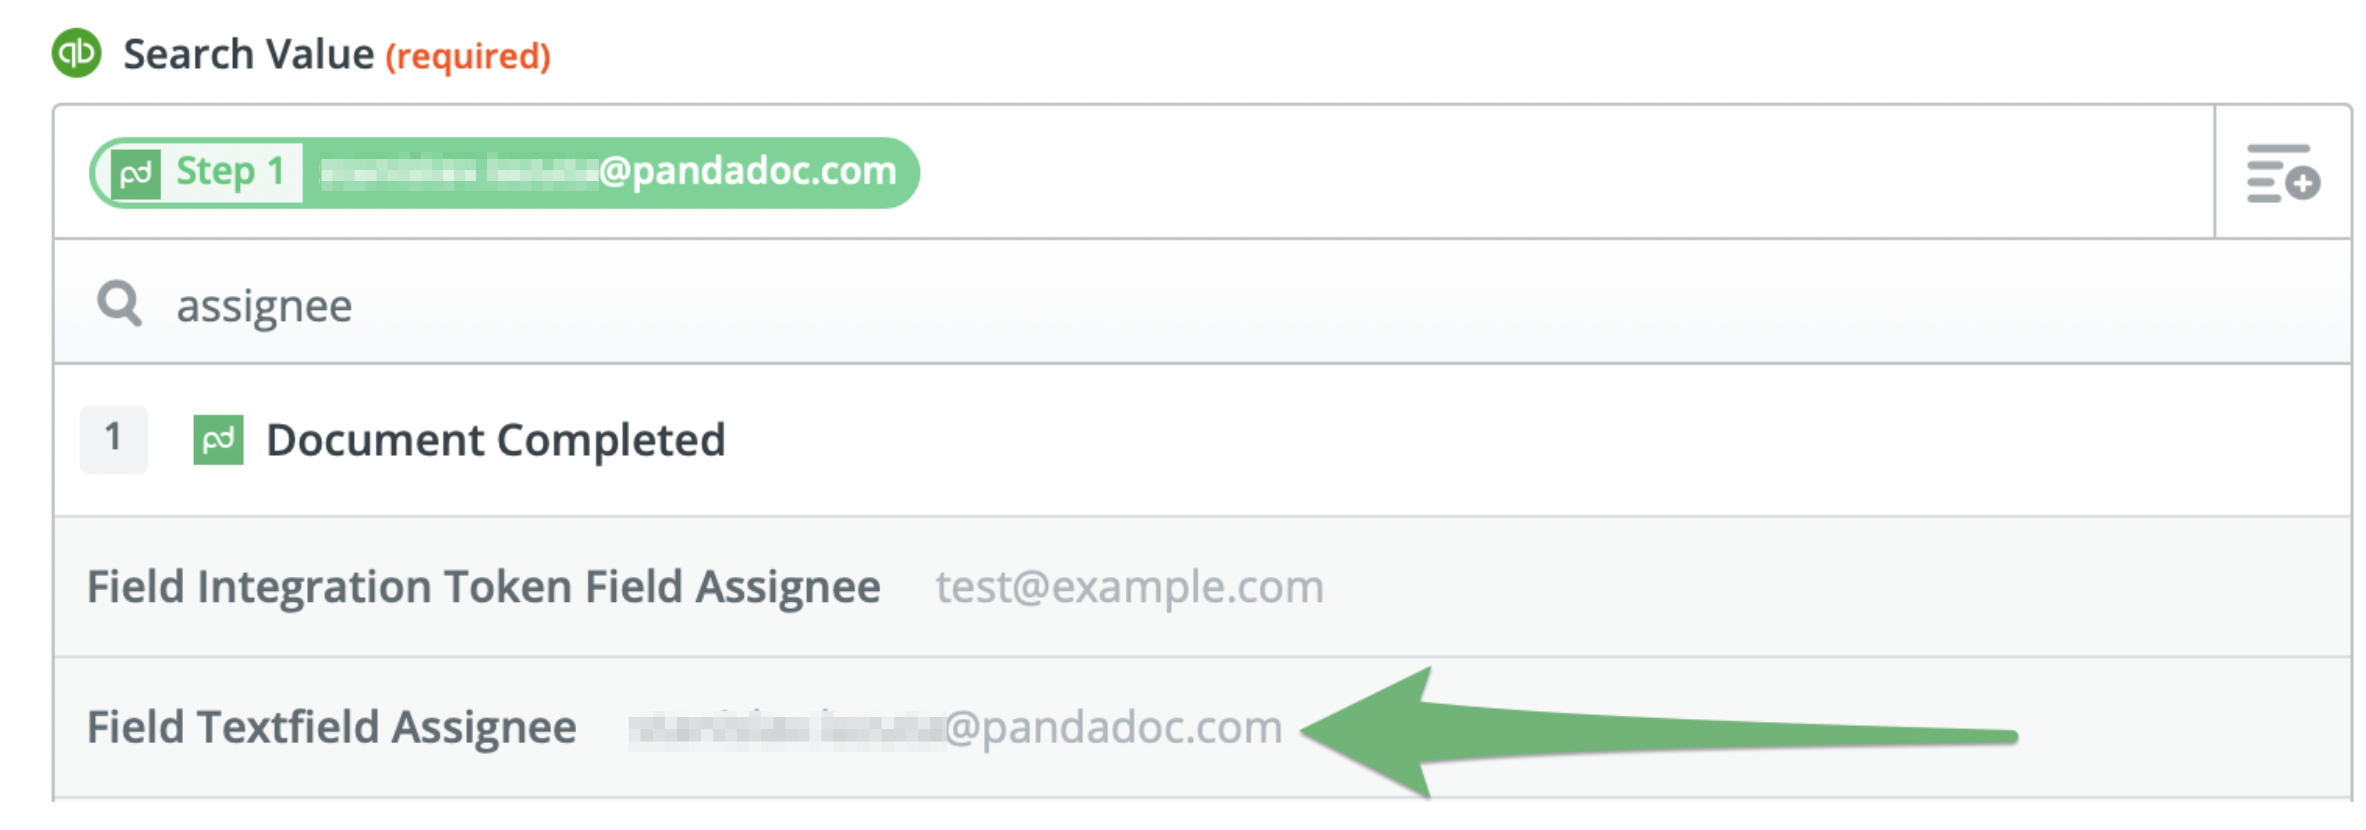Click the test@example.com sample value
Screen dimensions: 2366x830
[x=1129, y=587]
